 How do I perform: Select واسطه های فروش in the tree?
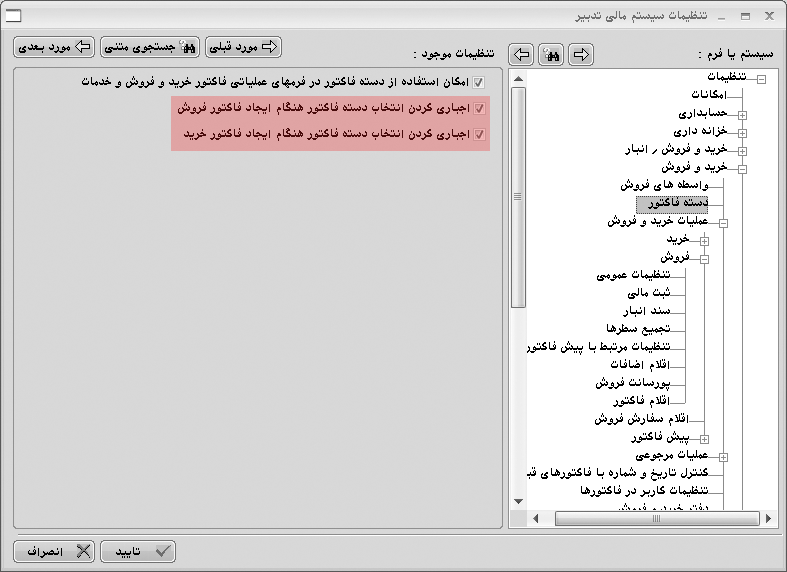click(664, 186)
